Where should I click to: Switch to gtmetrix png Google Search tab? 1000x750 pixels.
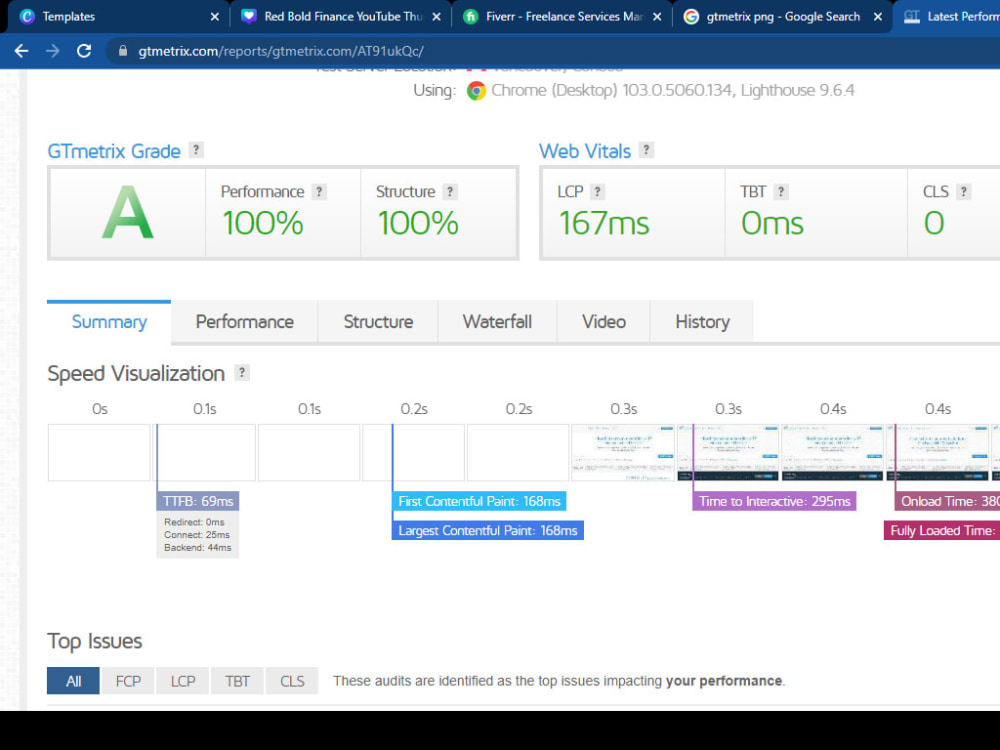click(783, 17)
